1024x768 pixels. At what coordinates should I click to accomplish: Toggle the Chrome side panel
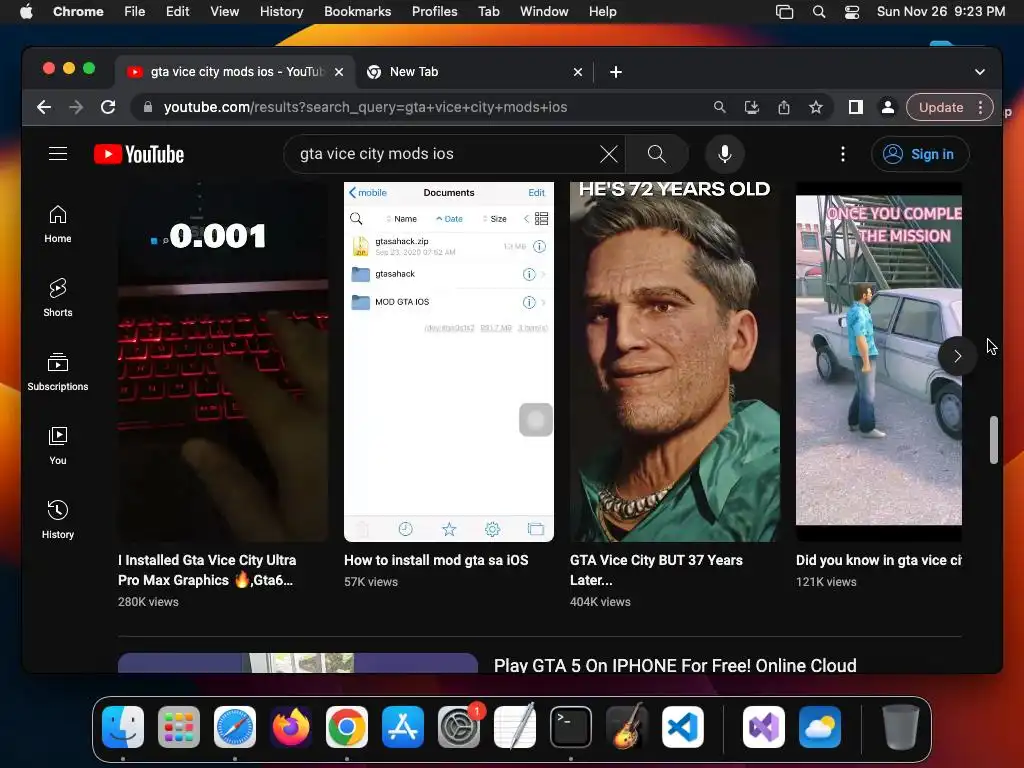click(856, 107)
